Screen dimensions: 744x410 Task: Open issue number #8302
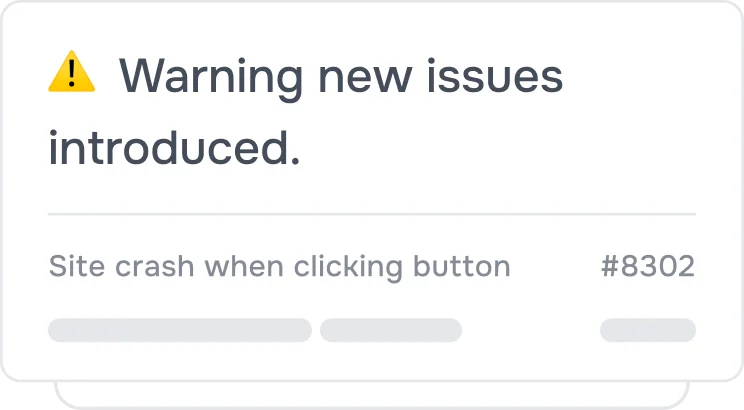pos(647,267)
